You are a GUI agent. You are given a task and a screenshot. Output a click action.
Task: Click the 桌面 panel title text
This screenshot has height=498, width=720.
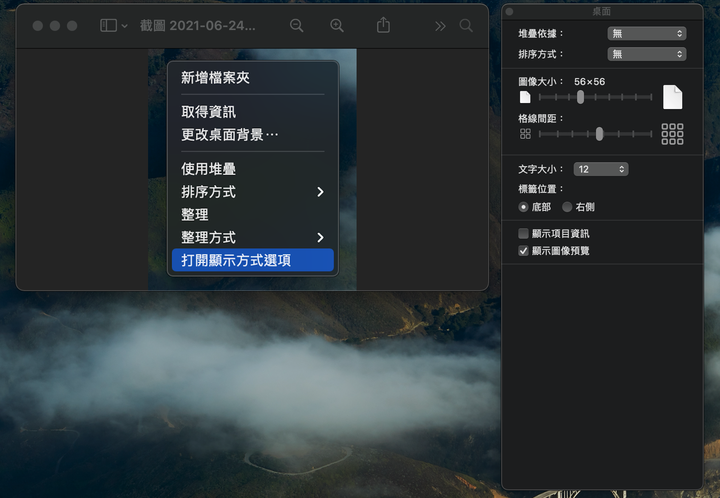click(602, 11)
